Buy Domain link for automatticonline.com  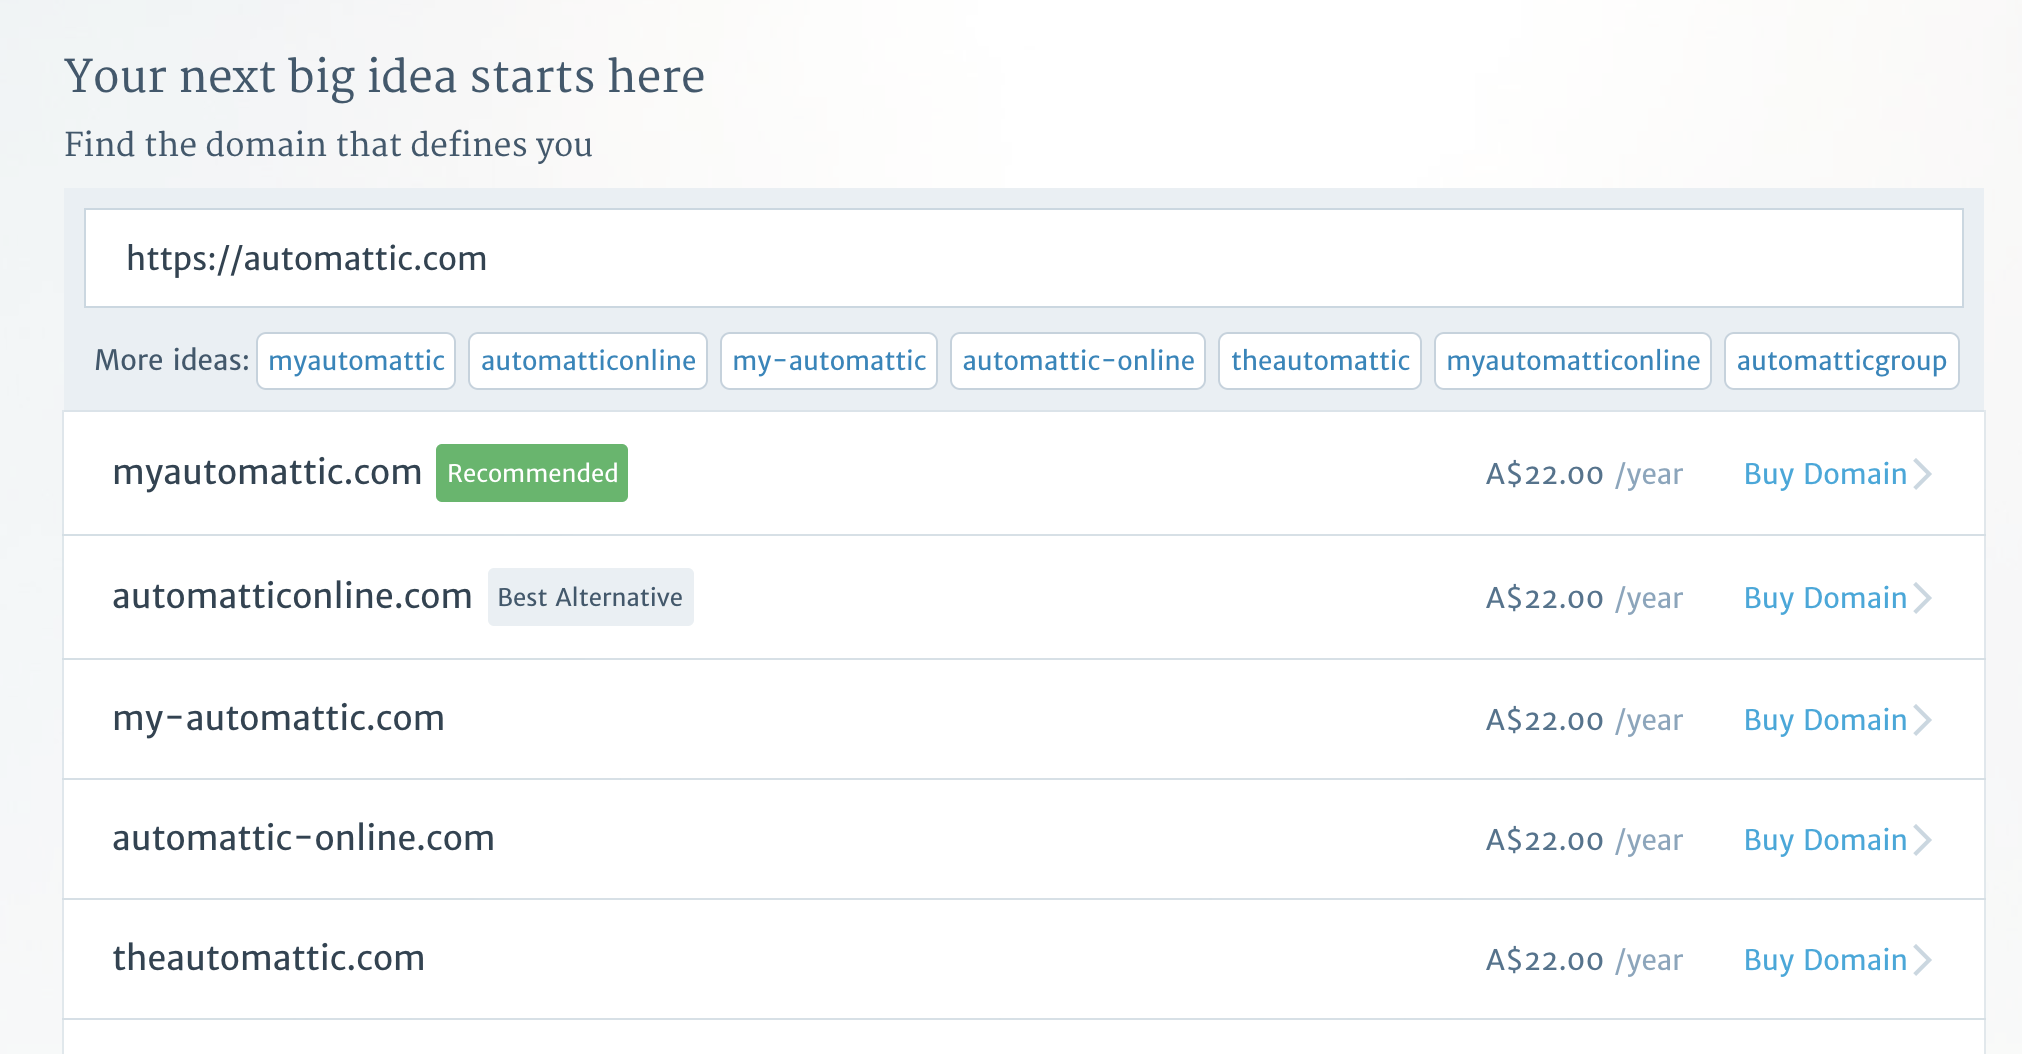click(x=1825, y=598)
